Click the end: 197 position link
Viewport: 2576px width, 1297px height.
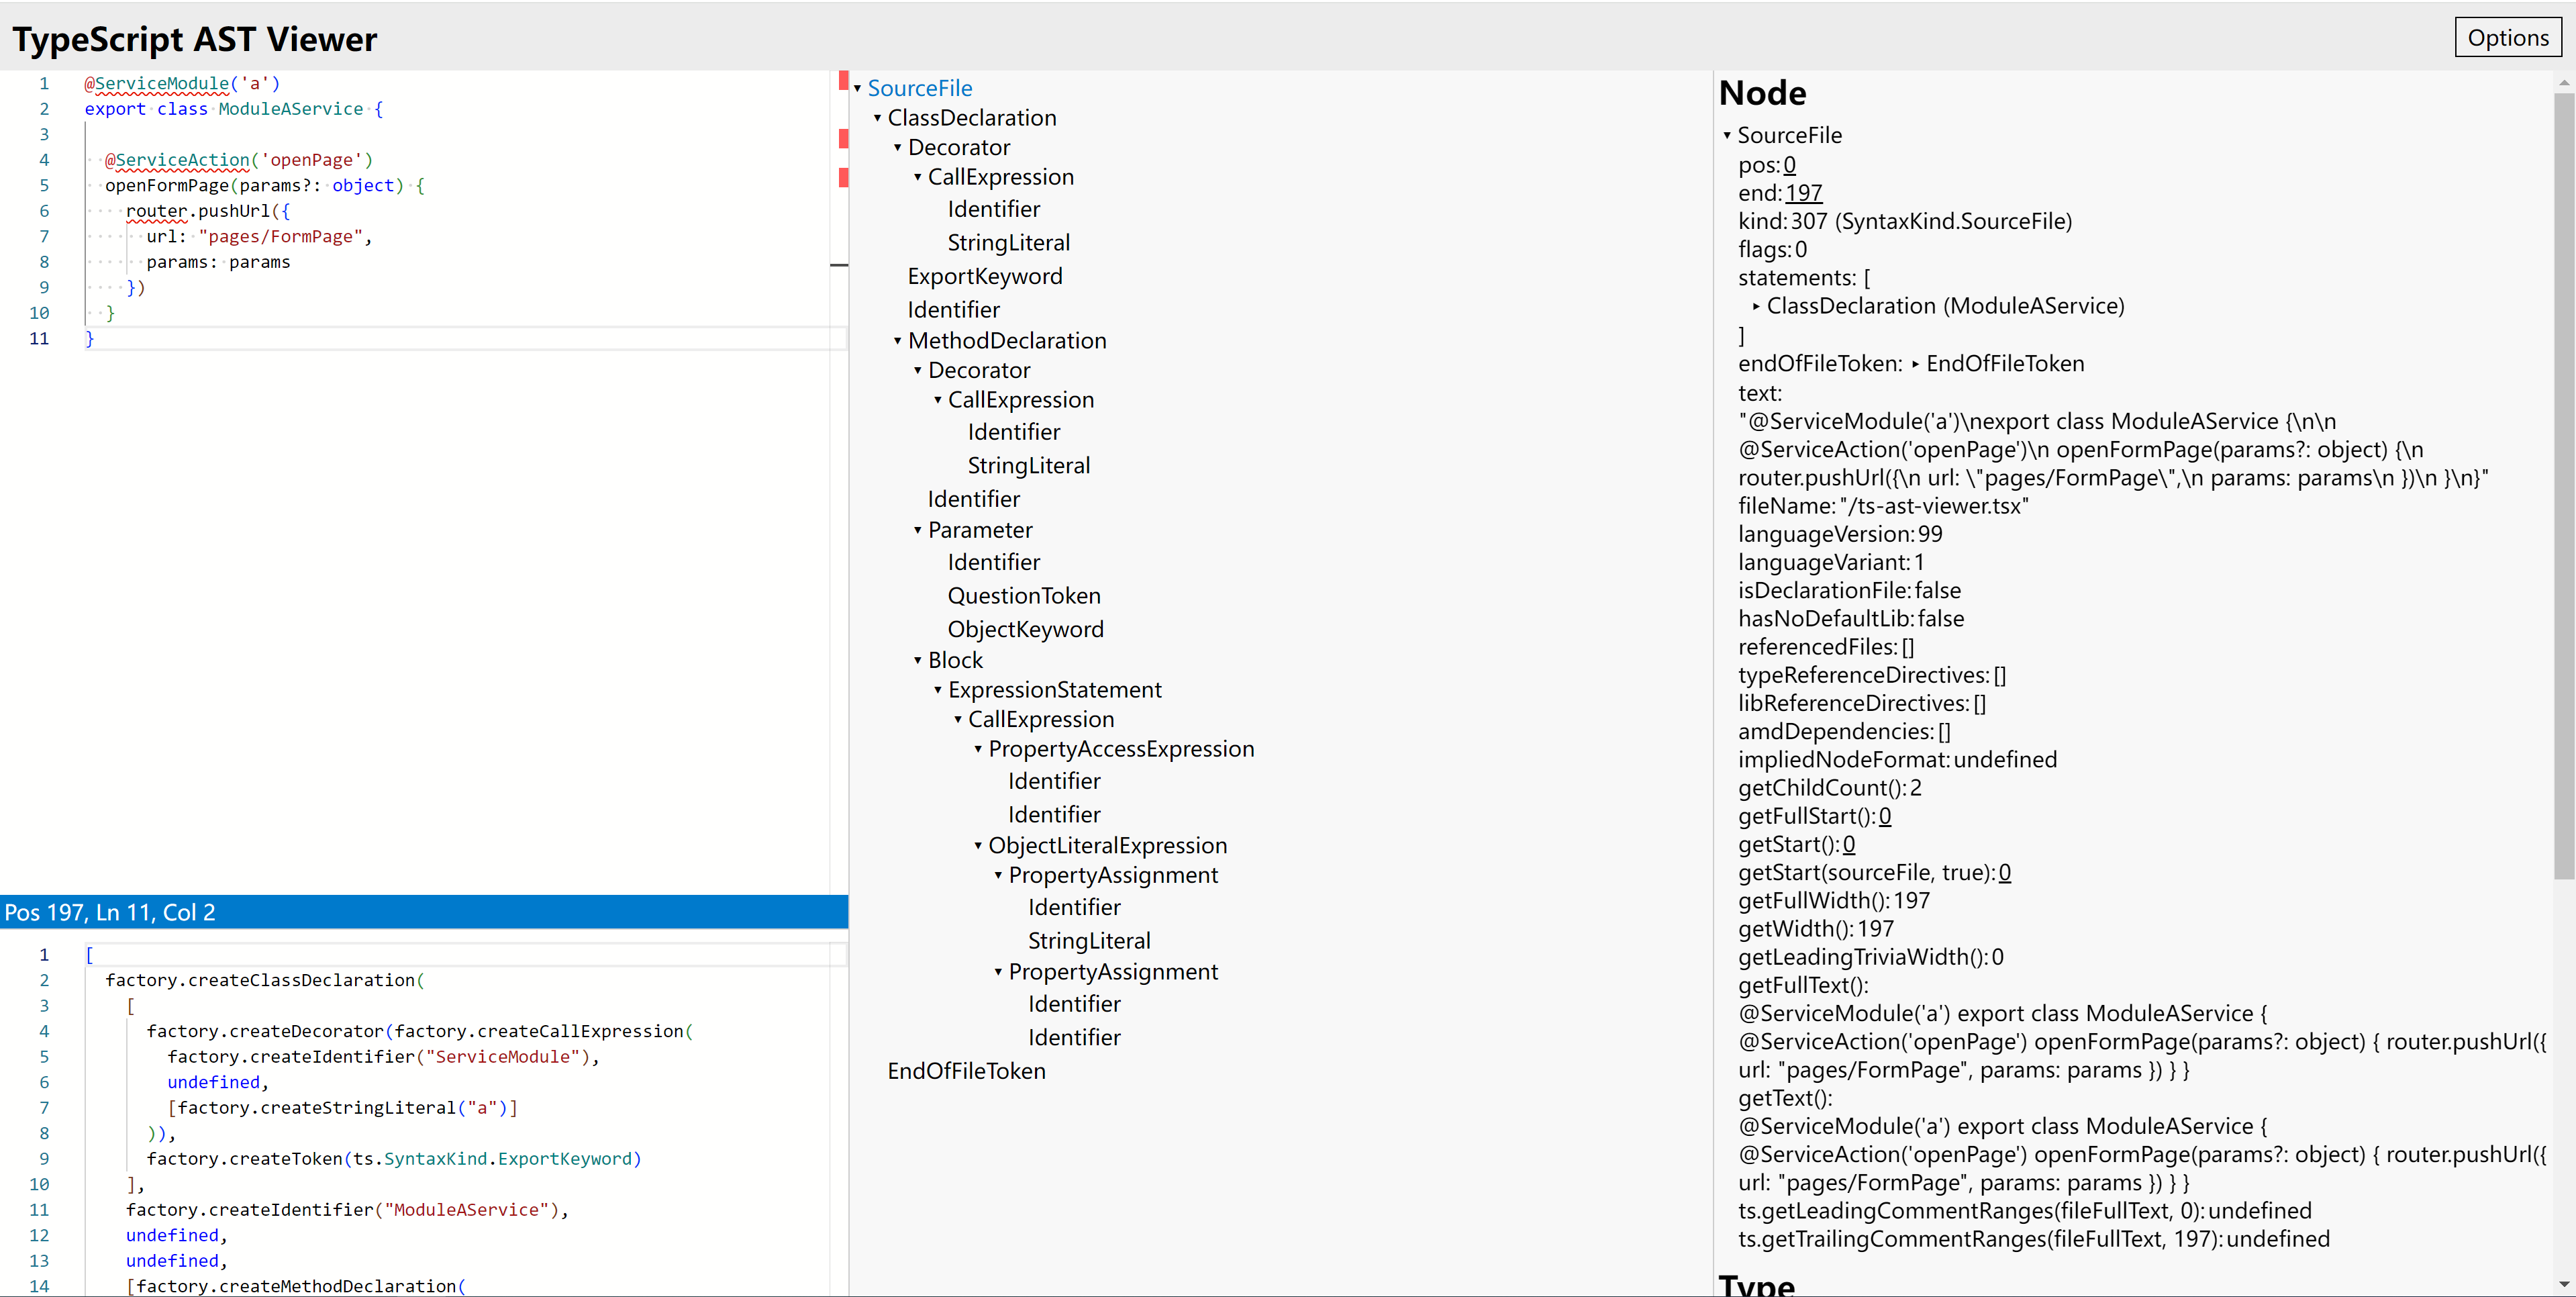pos(1803,193)
